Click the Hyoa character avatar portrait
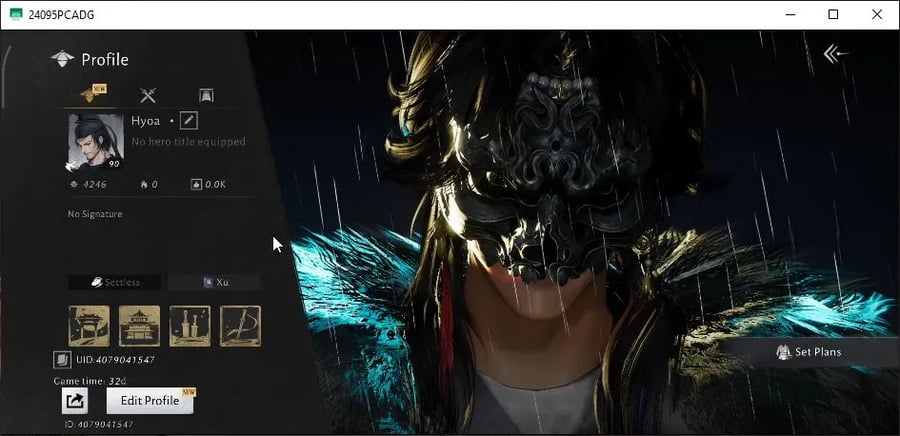 pyautogui.click(x=95, y=141)
